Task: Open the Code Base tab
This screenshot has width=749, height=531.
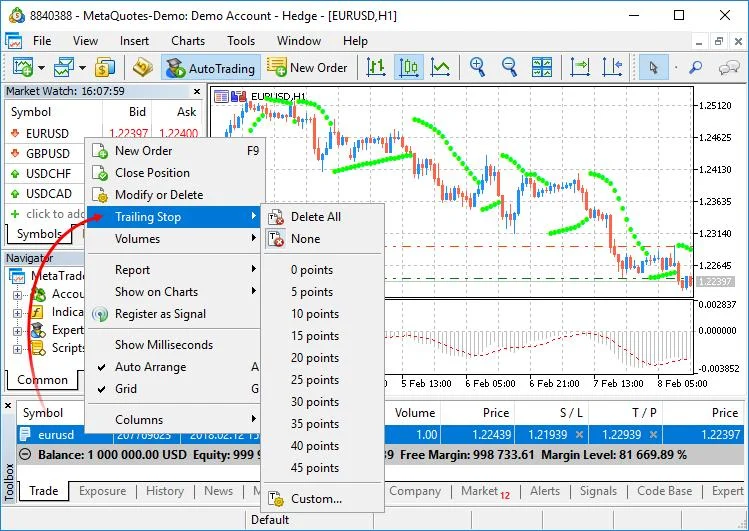Action: (x=664, y=491)
